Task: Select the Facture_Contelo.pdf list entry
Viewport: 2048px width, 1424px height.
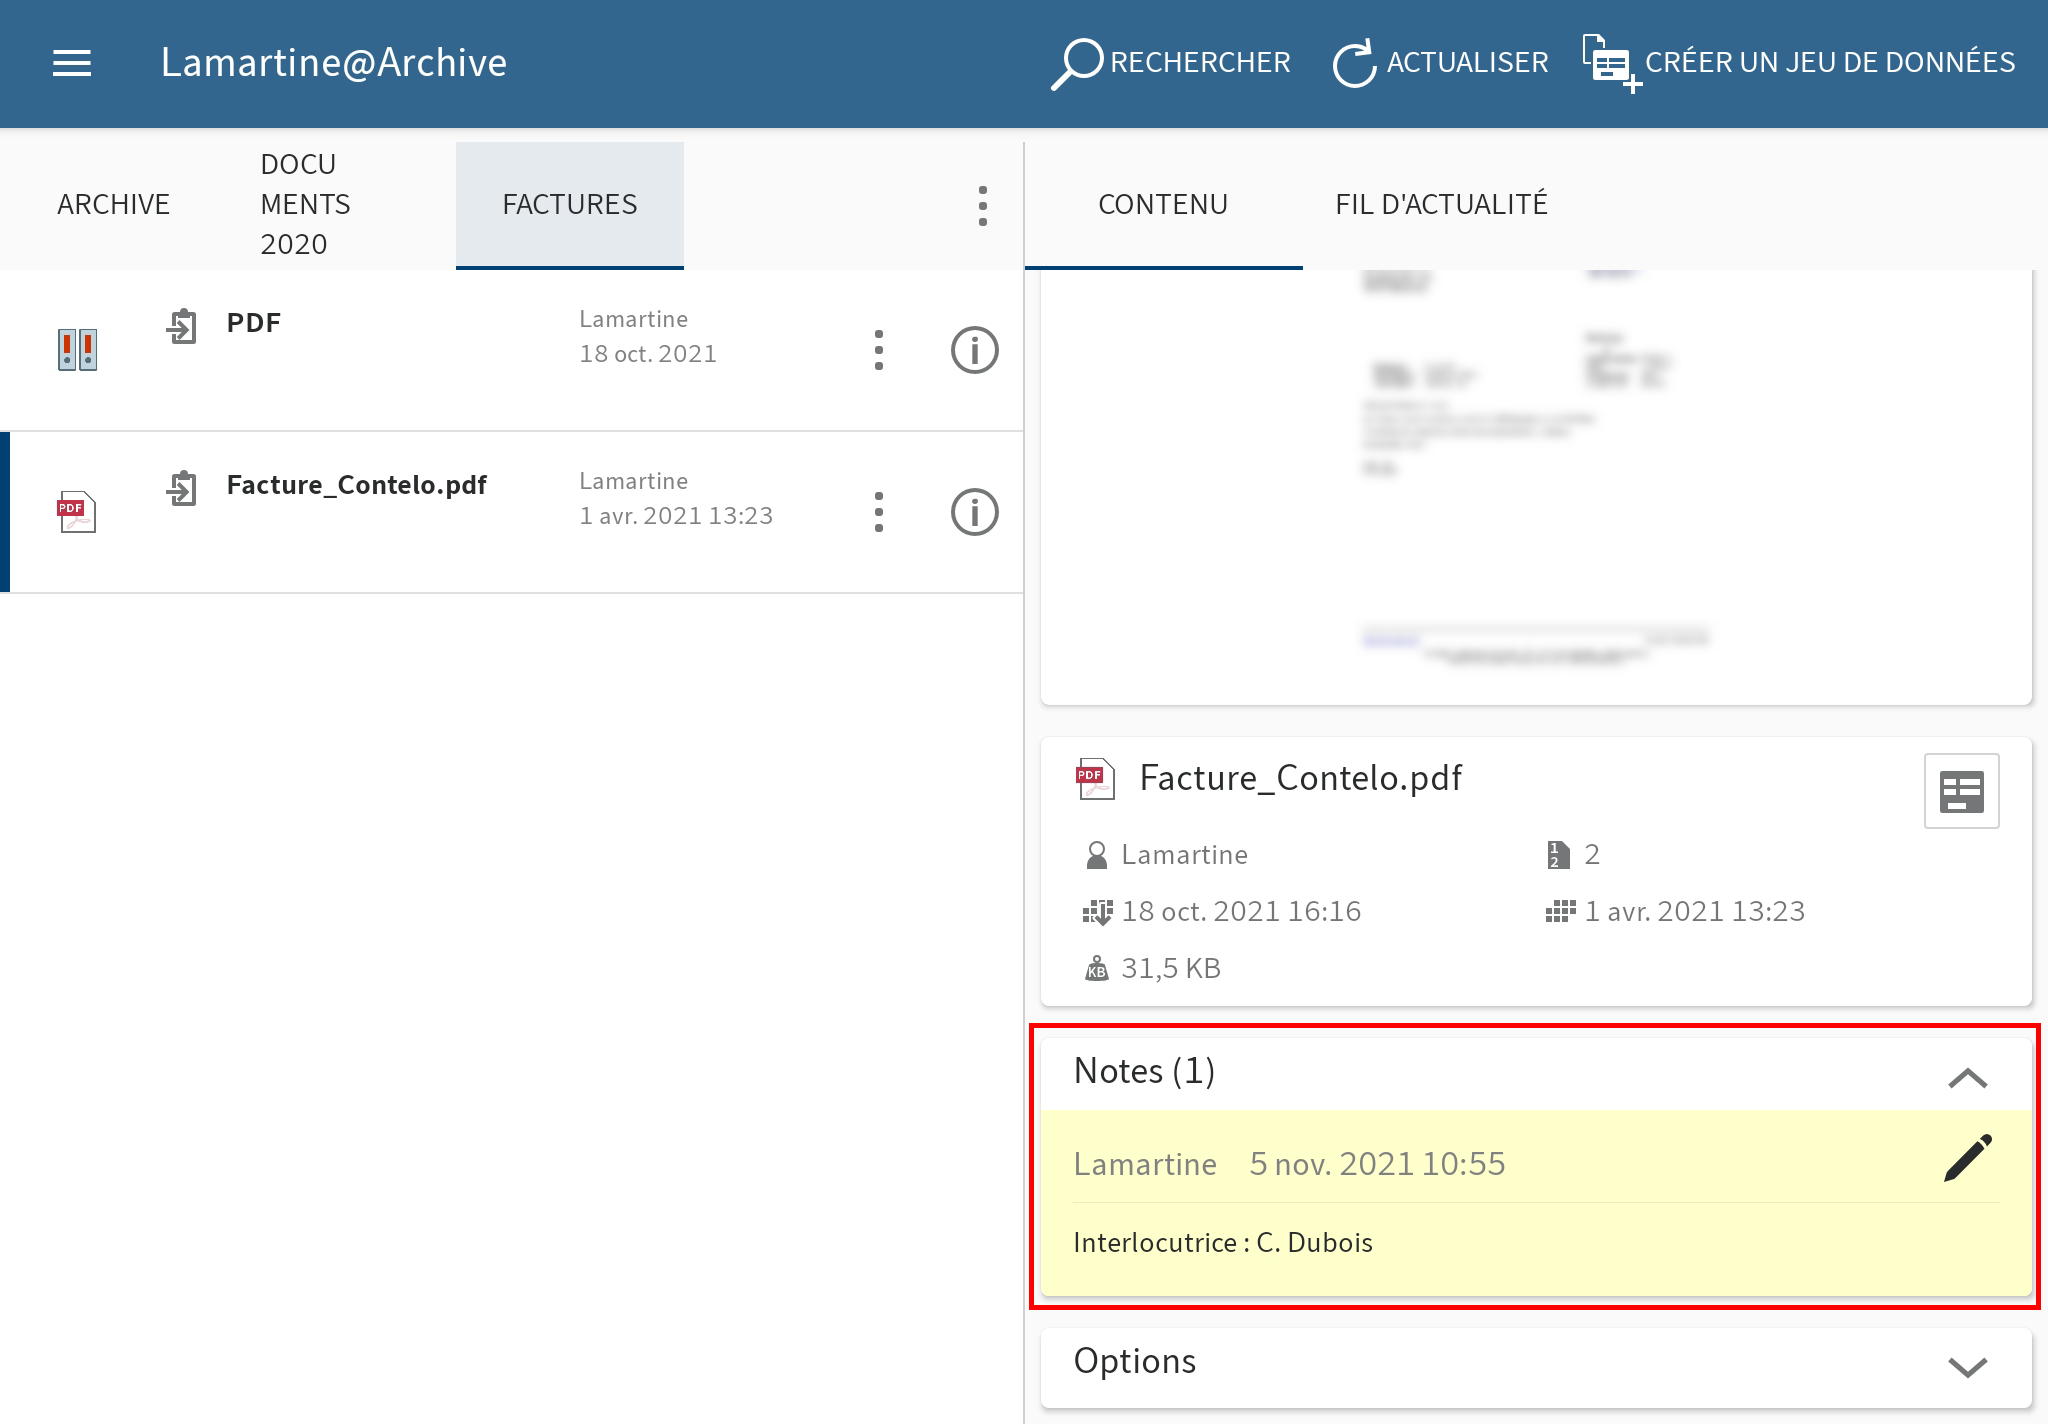Action: pos(512,512)
